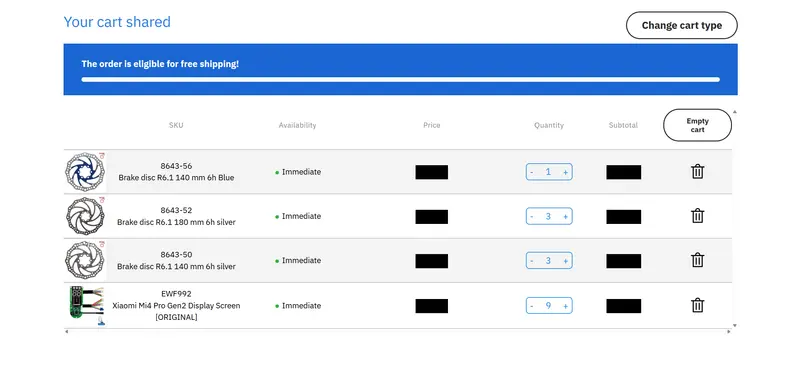Add one more 8643-50 brake disc

[565, 261]
